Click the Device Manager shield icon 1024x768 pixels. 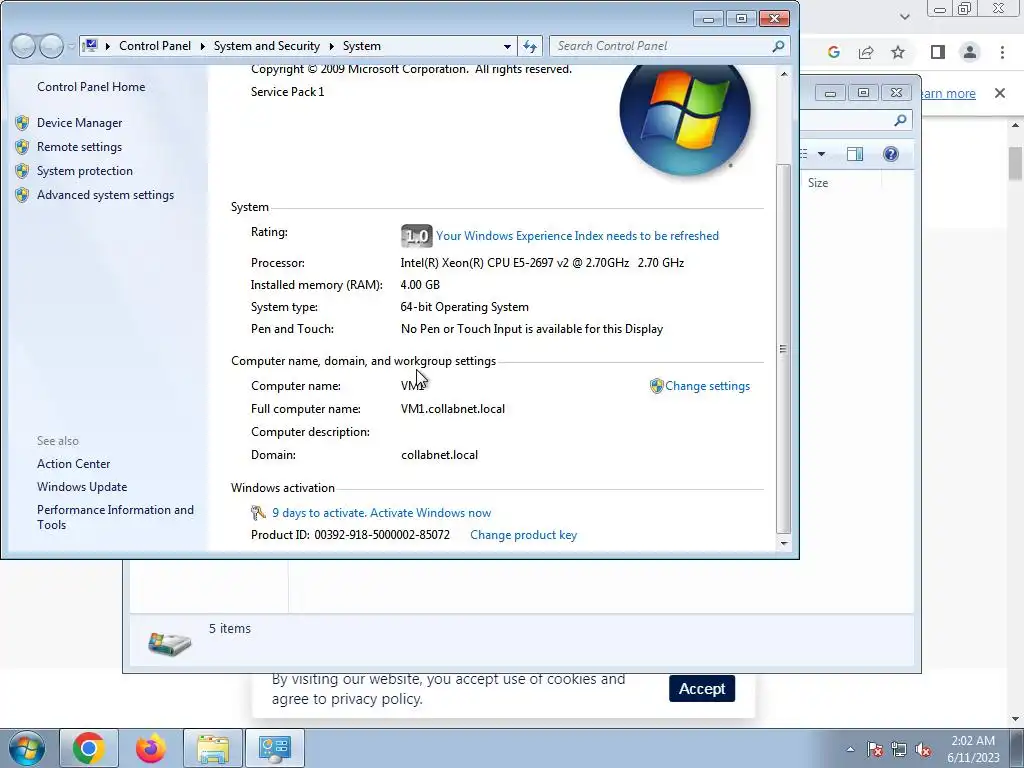[22, 123]
